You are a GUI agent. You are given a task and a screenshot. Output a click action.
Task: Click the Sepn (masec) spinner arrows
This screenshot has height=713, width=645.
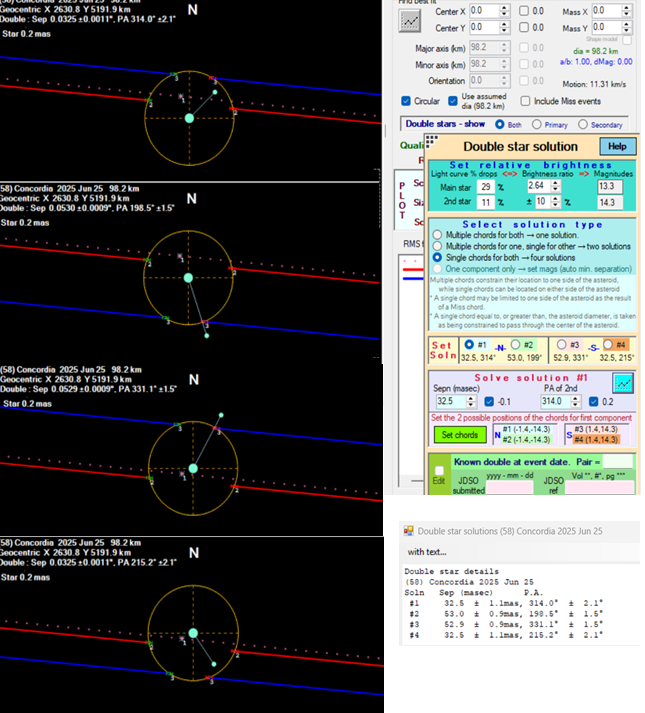pyautogui.click(x=471, y=402)
